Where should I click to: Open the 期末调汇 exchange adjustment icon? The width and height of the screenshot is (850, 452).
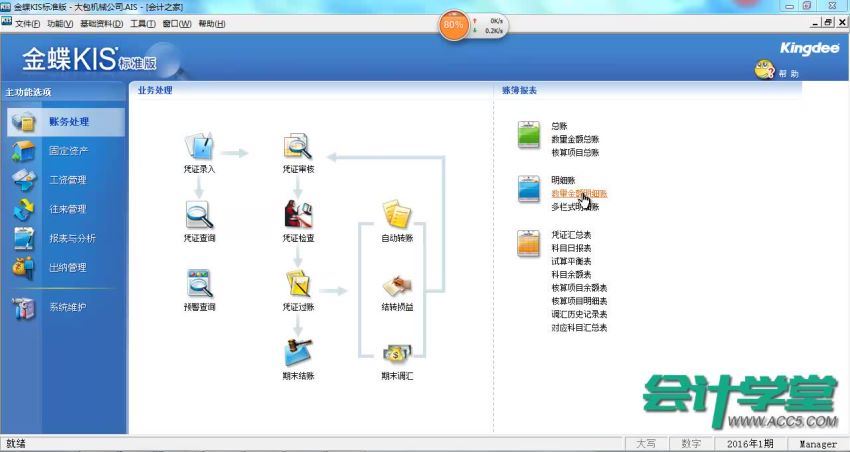pyautogui.click(x=397, y=354)
